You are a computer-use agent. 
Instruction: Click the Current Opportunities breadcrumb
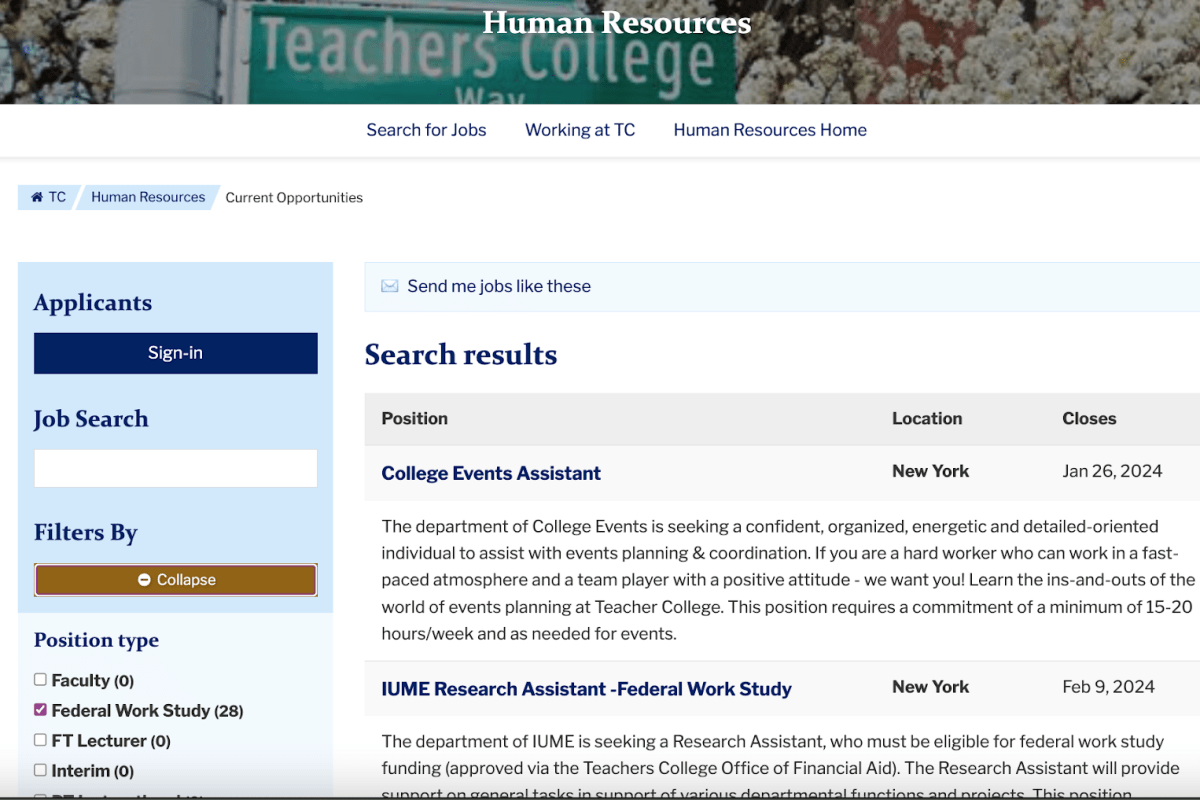tap(293, 197)
